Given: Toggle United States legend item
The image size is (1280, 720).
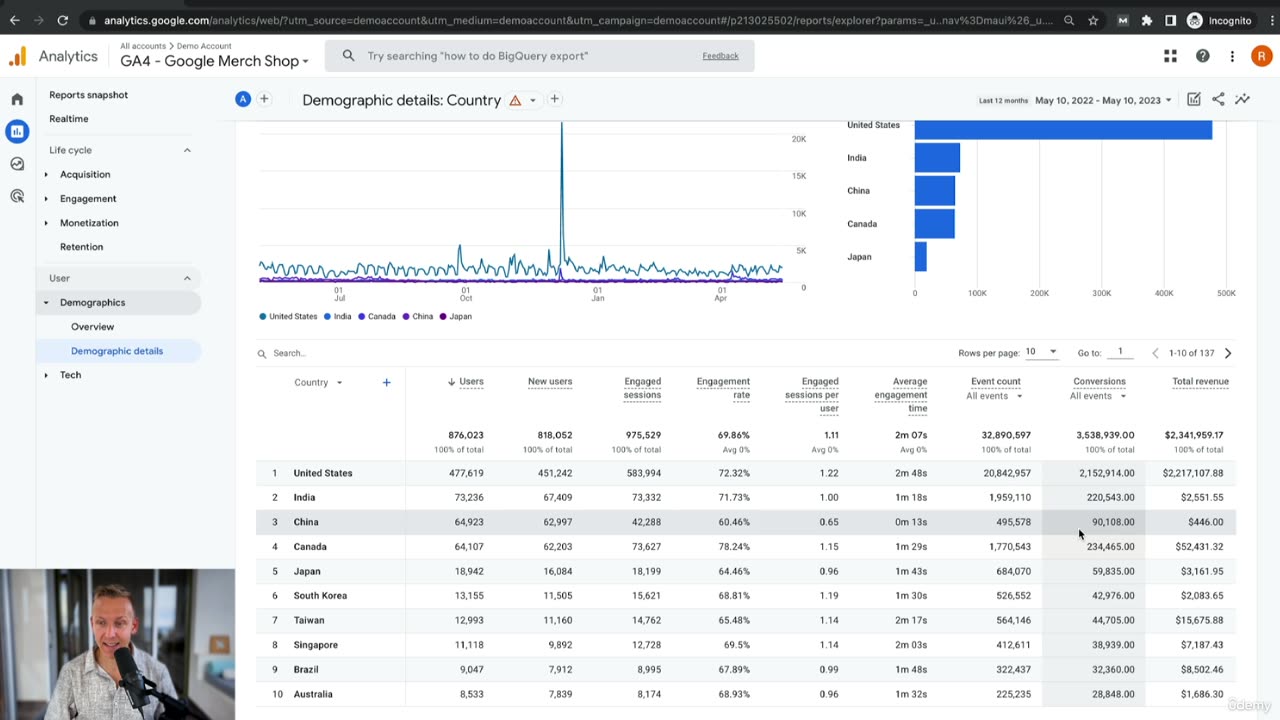Looking at the screenshot, I should pyautogui.click(x=288, y=316).
